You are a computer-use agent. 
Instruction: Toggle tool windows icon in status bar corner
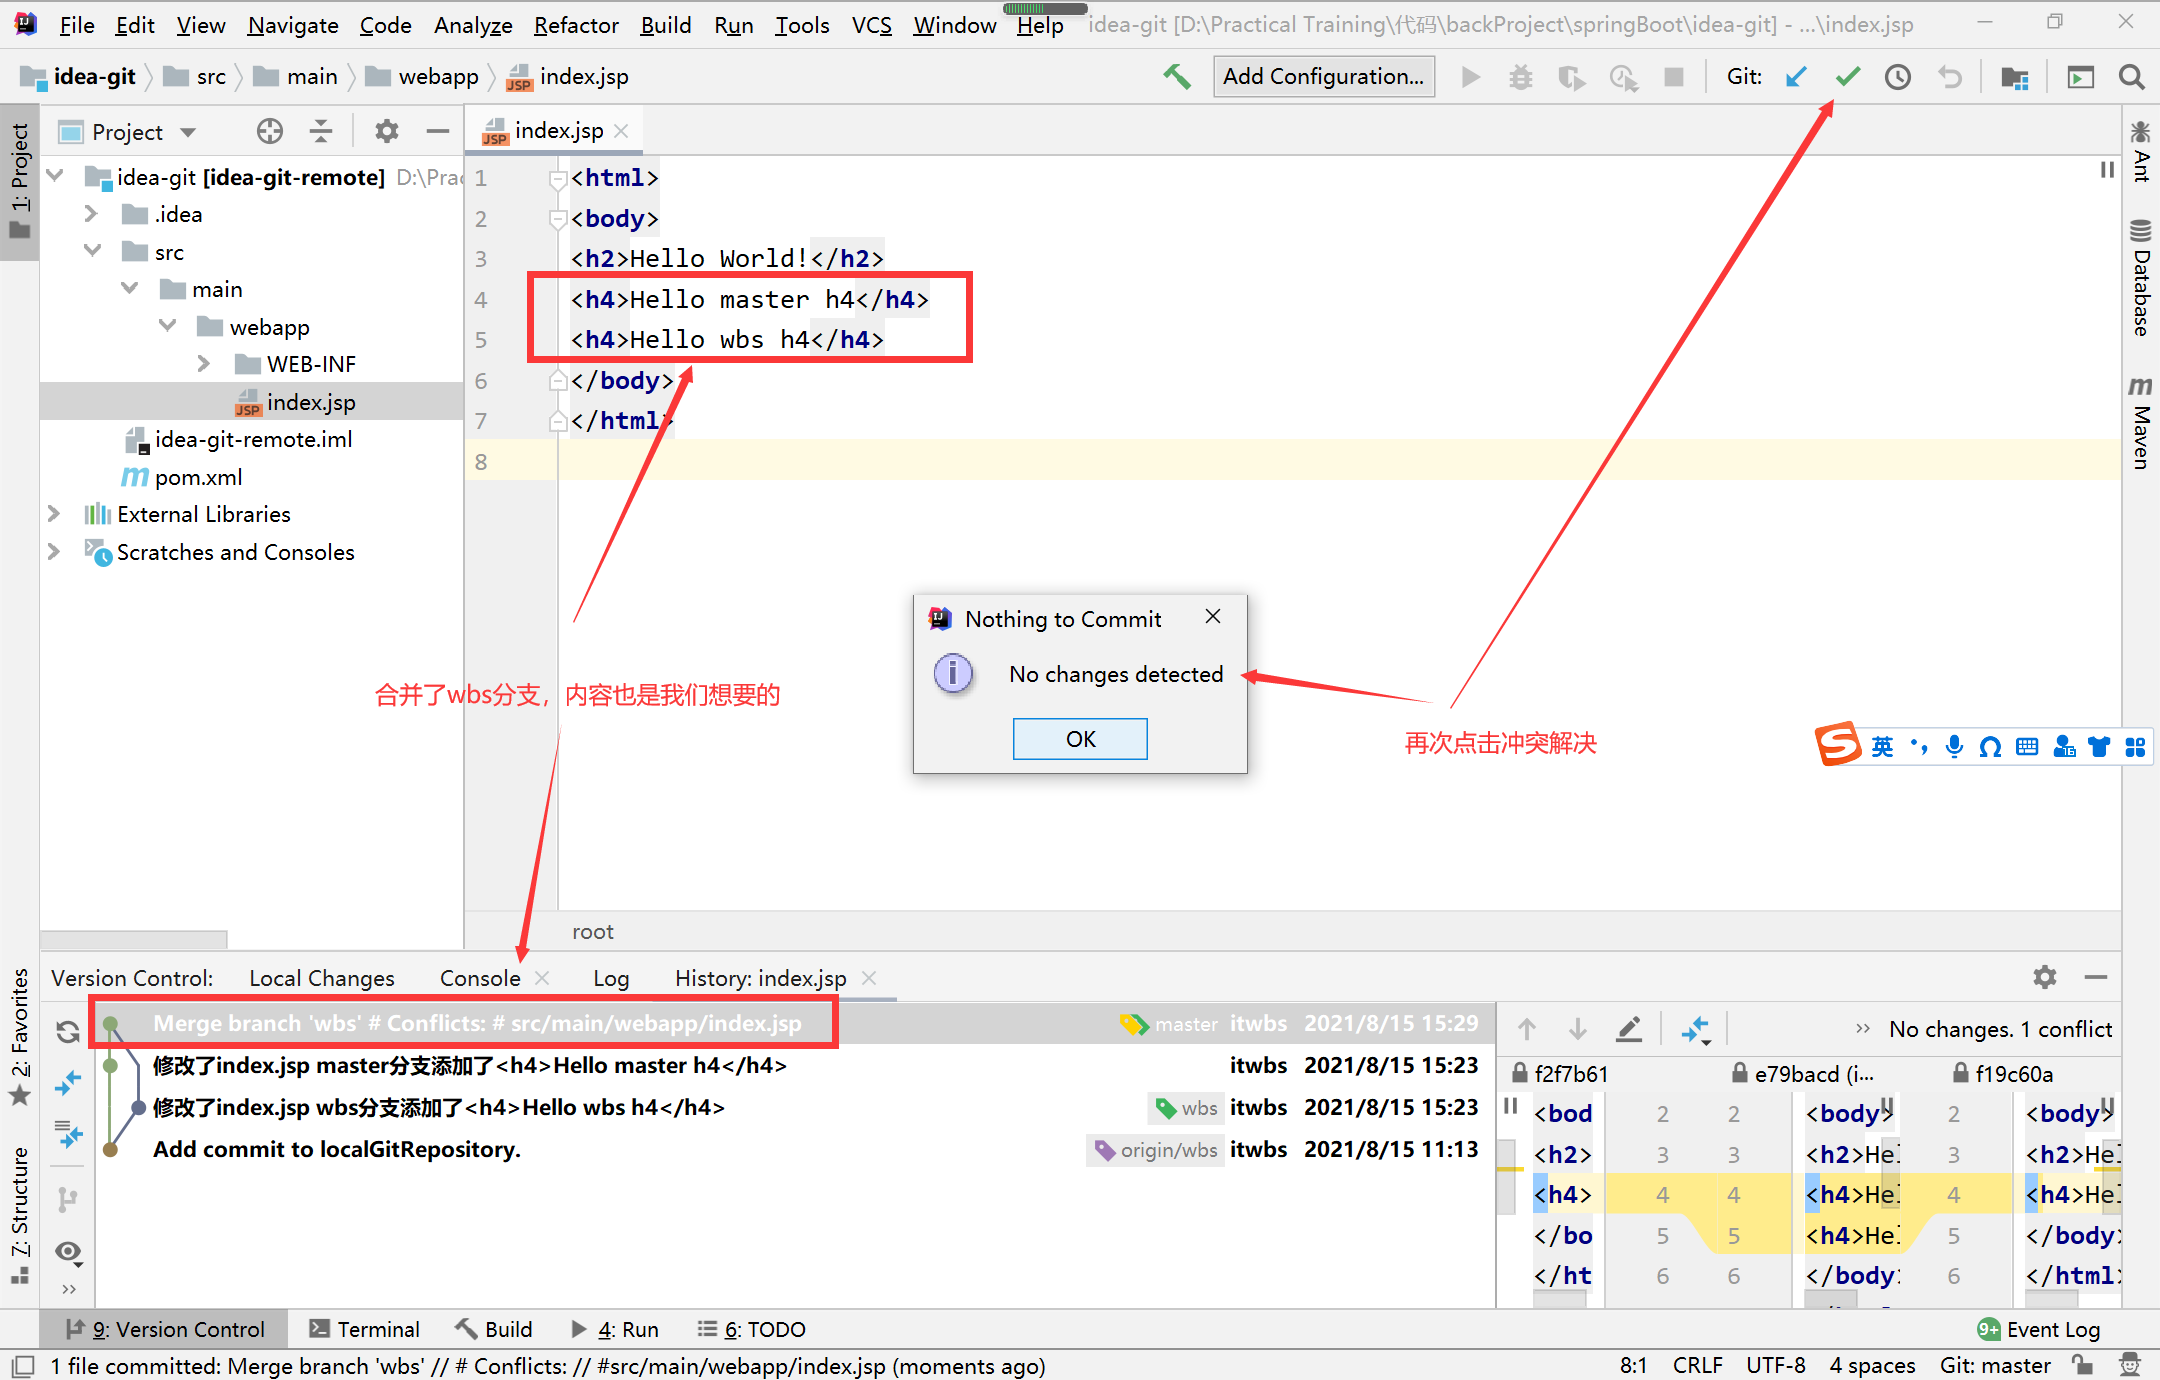tap(24, 1365)
